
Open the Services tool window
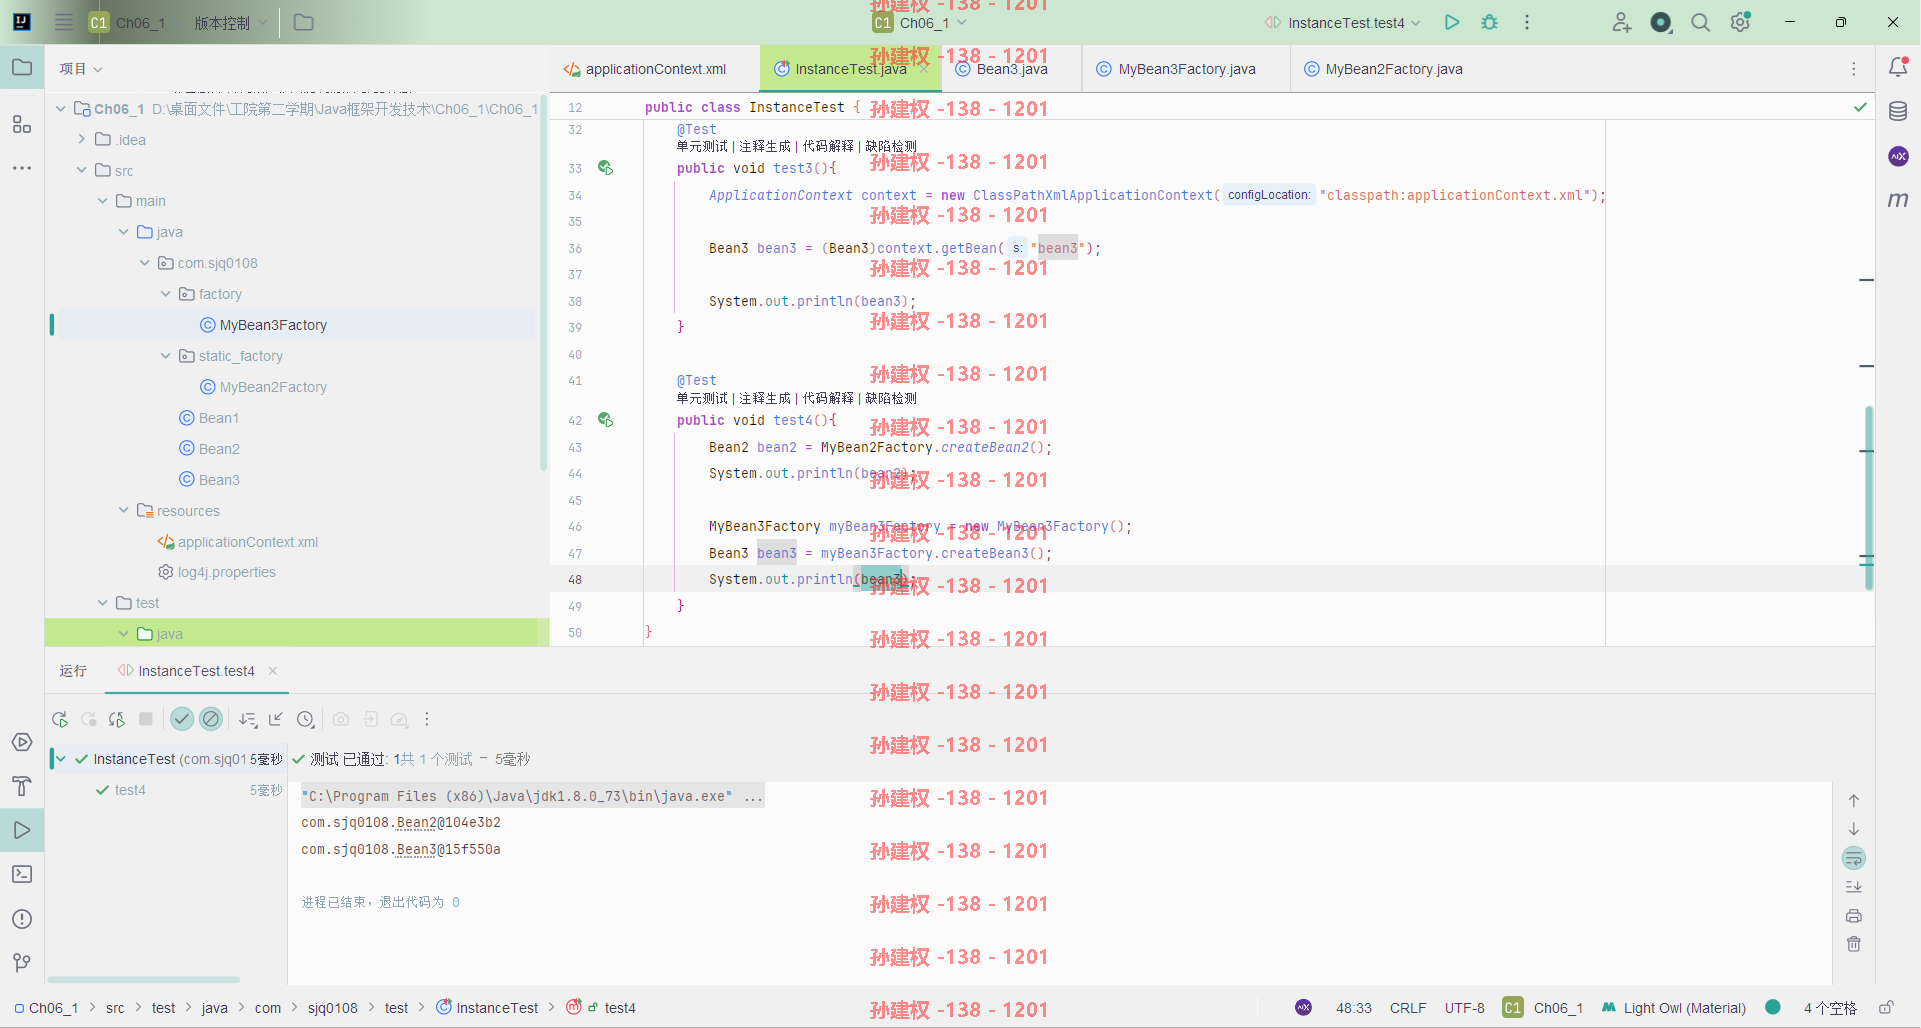tap(21, 742)
